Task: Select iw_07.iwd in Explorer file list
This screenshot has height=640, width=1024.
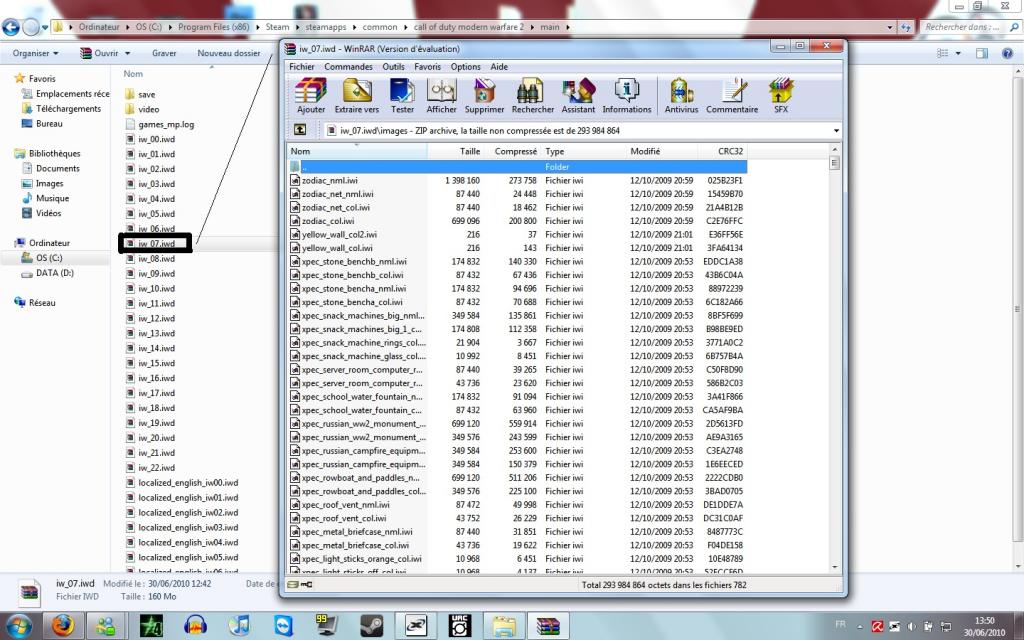Action: pyautogui.click(x=156, y=244)
